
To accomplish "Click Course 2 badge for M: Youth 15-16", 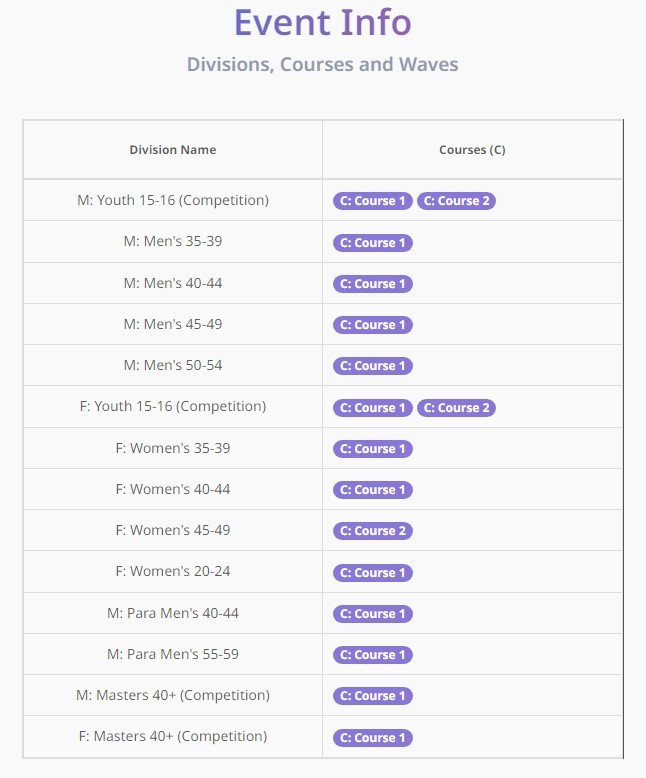I will point(456,201).
